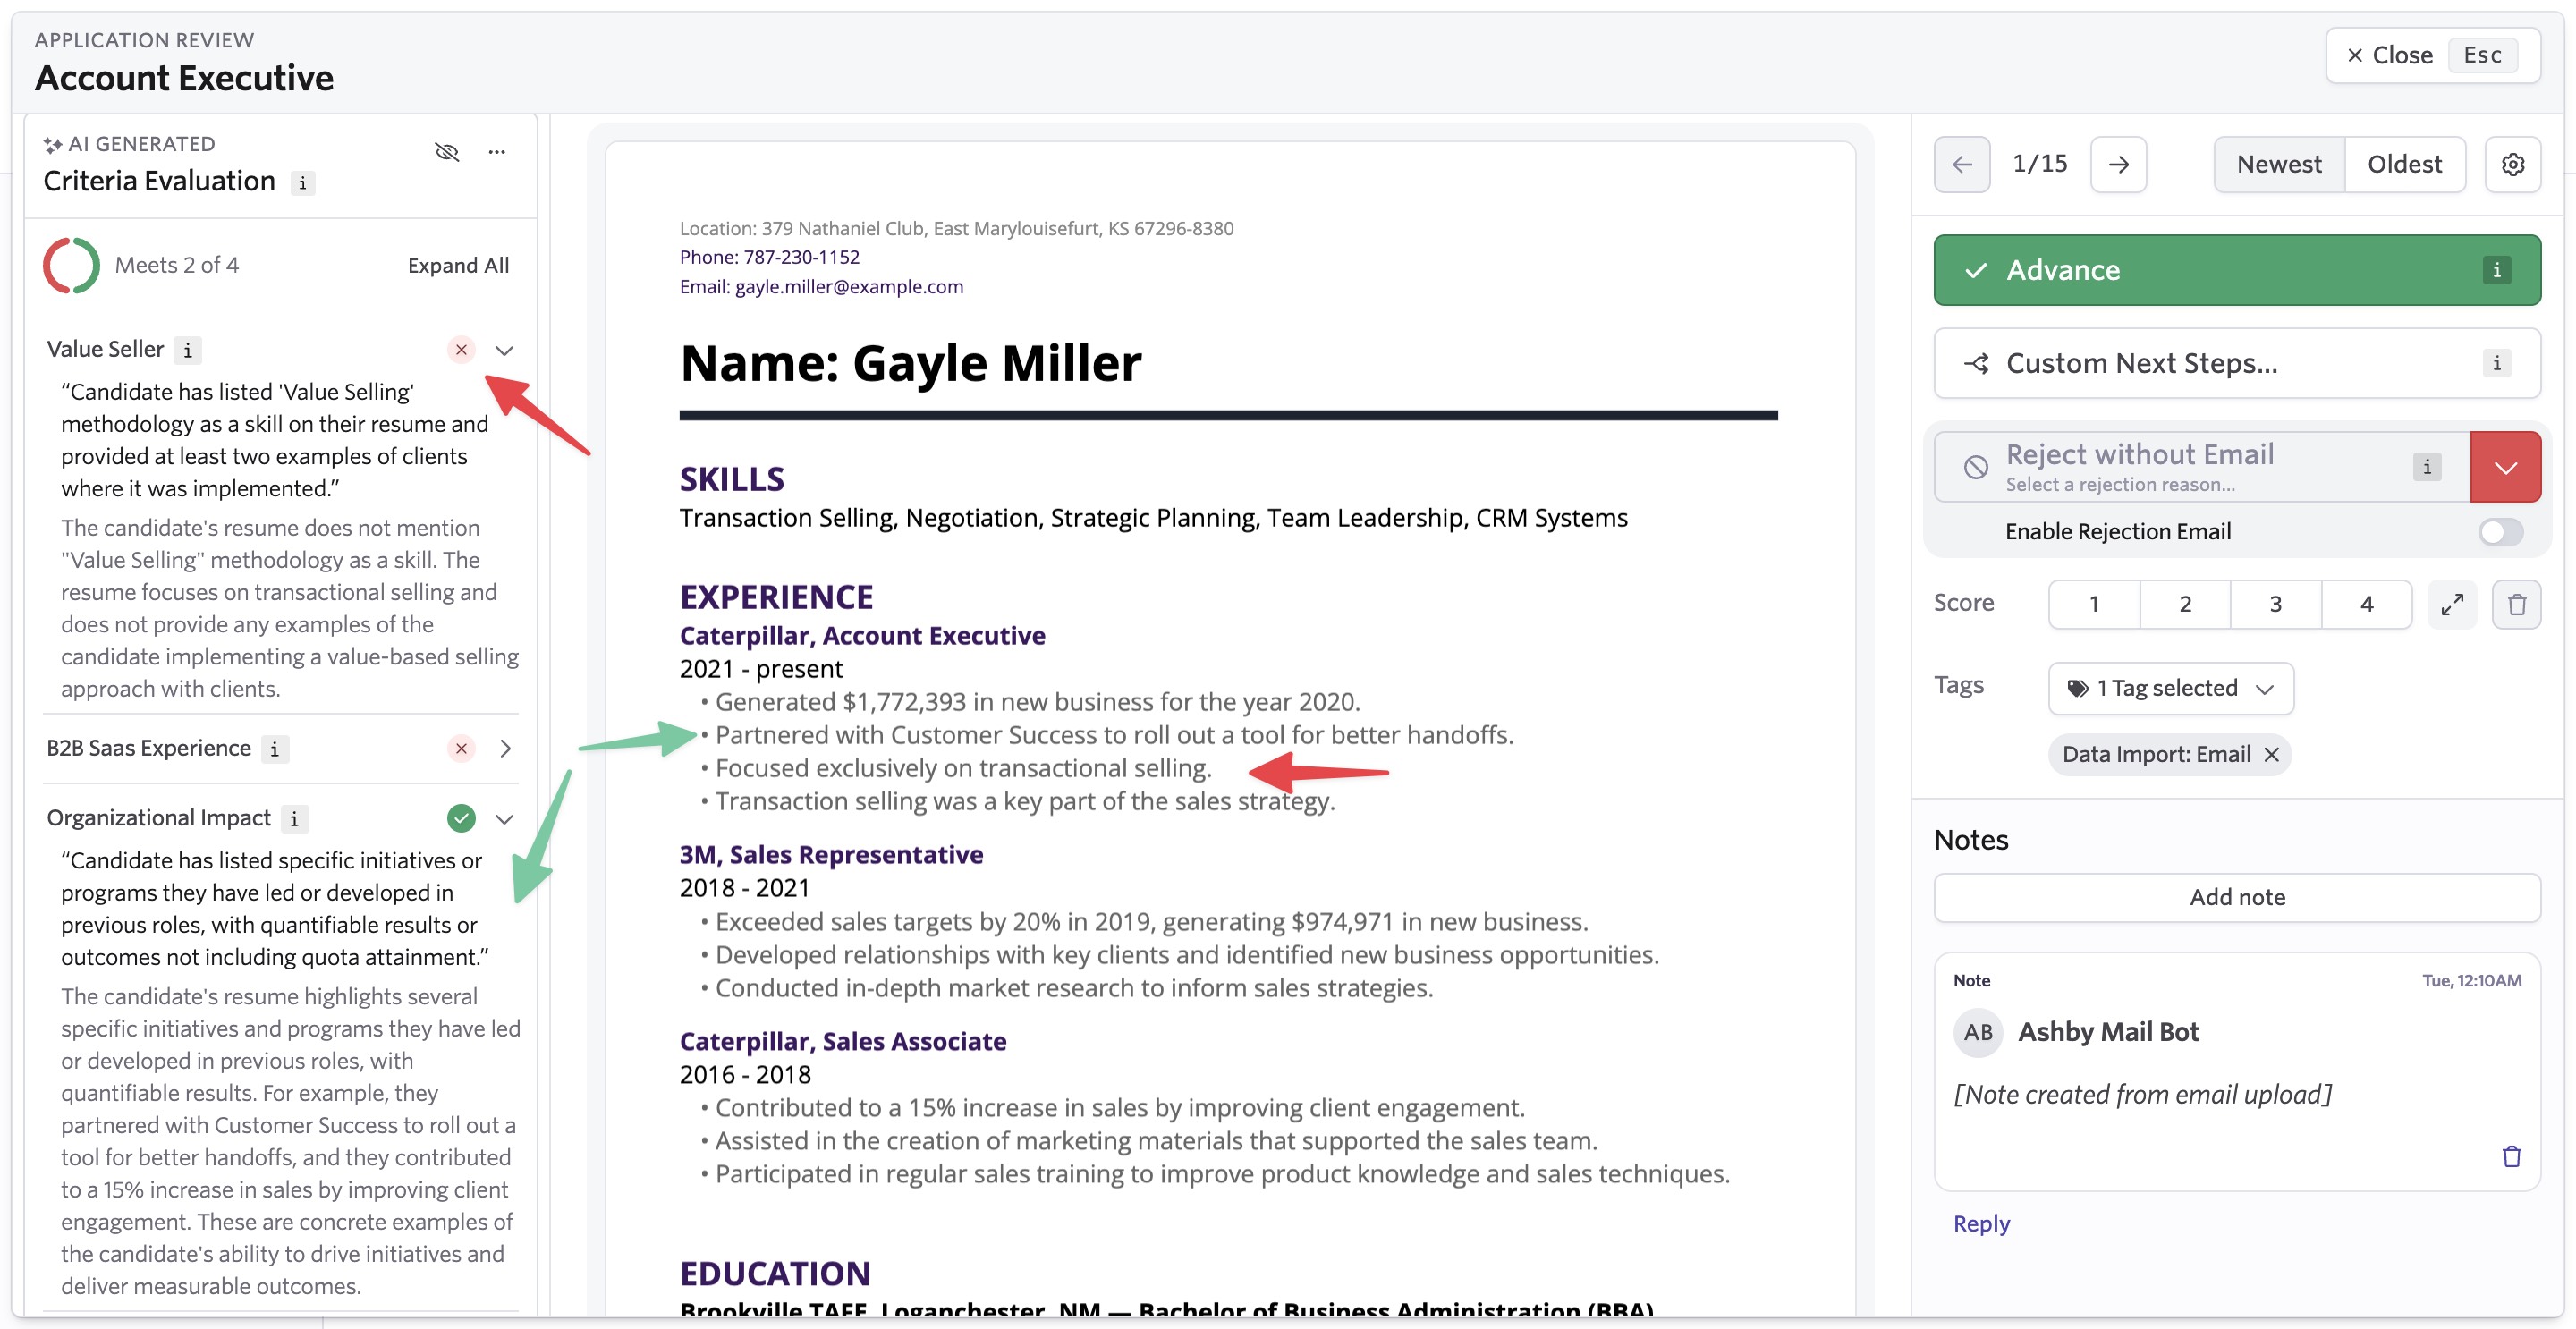
Task: Expand the B2B Saas Experience criterion
Action: tap(505, 748)
